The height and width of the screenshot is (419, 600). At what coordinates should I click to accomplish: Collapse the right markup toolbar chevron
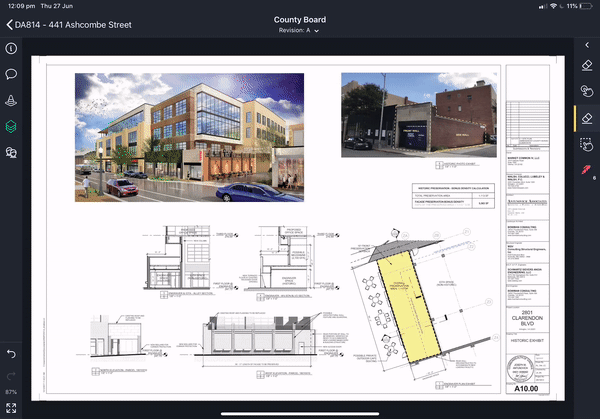[x=587, y=45]
